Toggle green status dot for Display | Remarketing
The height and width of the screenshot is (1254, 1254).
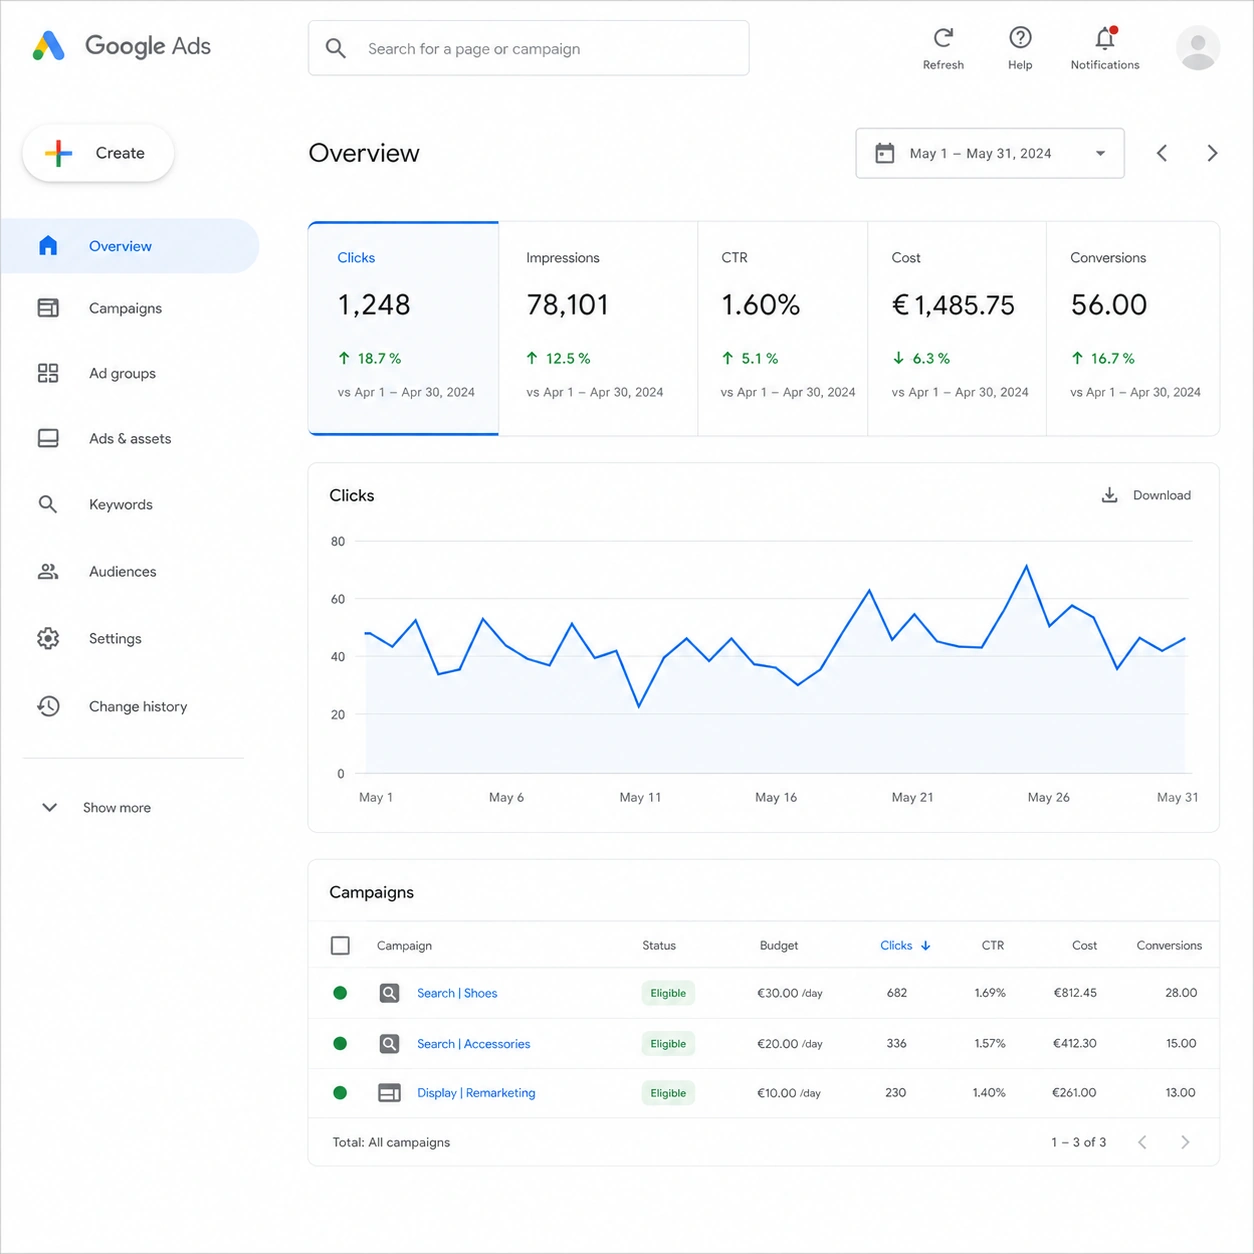[x=340, y=1093]
